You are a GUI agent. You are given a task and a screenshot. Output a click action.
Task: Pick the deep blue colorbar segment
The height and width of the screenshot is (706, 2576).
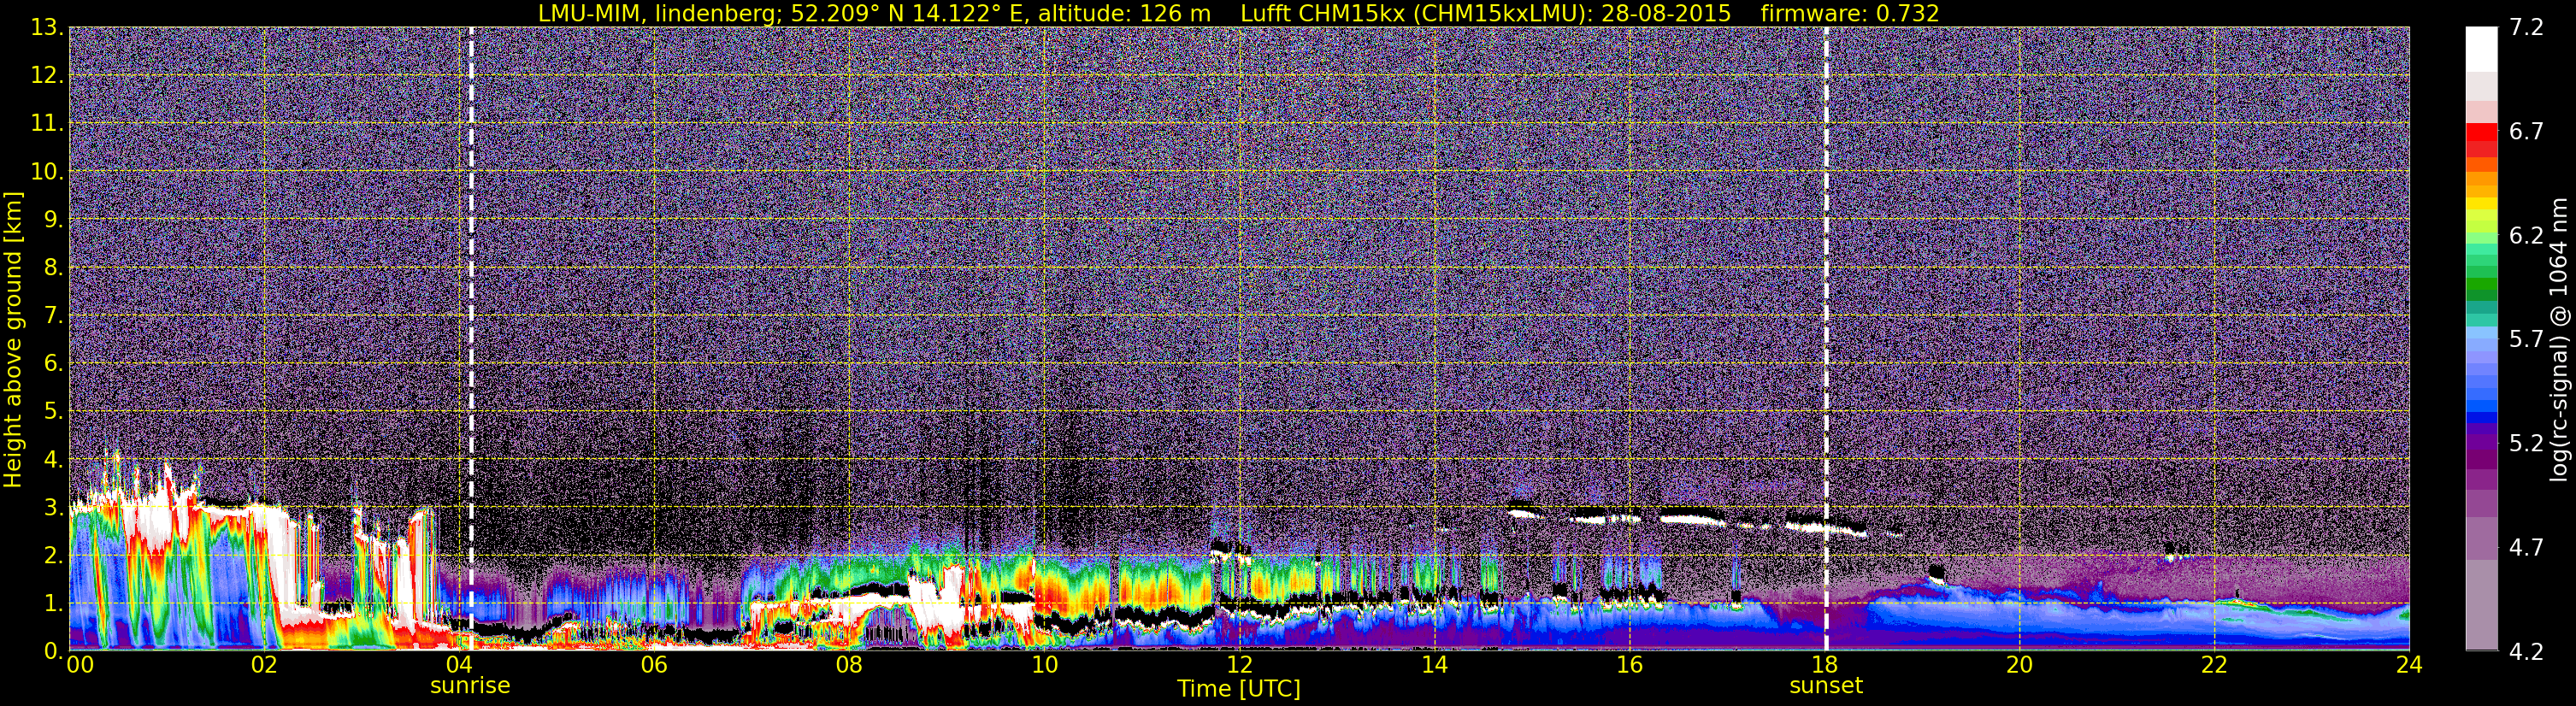click(x=2481, y=420)
